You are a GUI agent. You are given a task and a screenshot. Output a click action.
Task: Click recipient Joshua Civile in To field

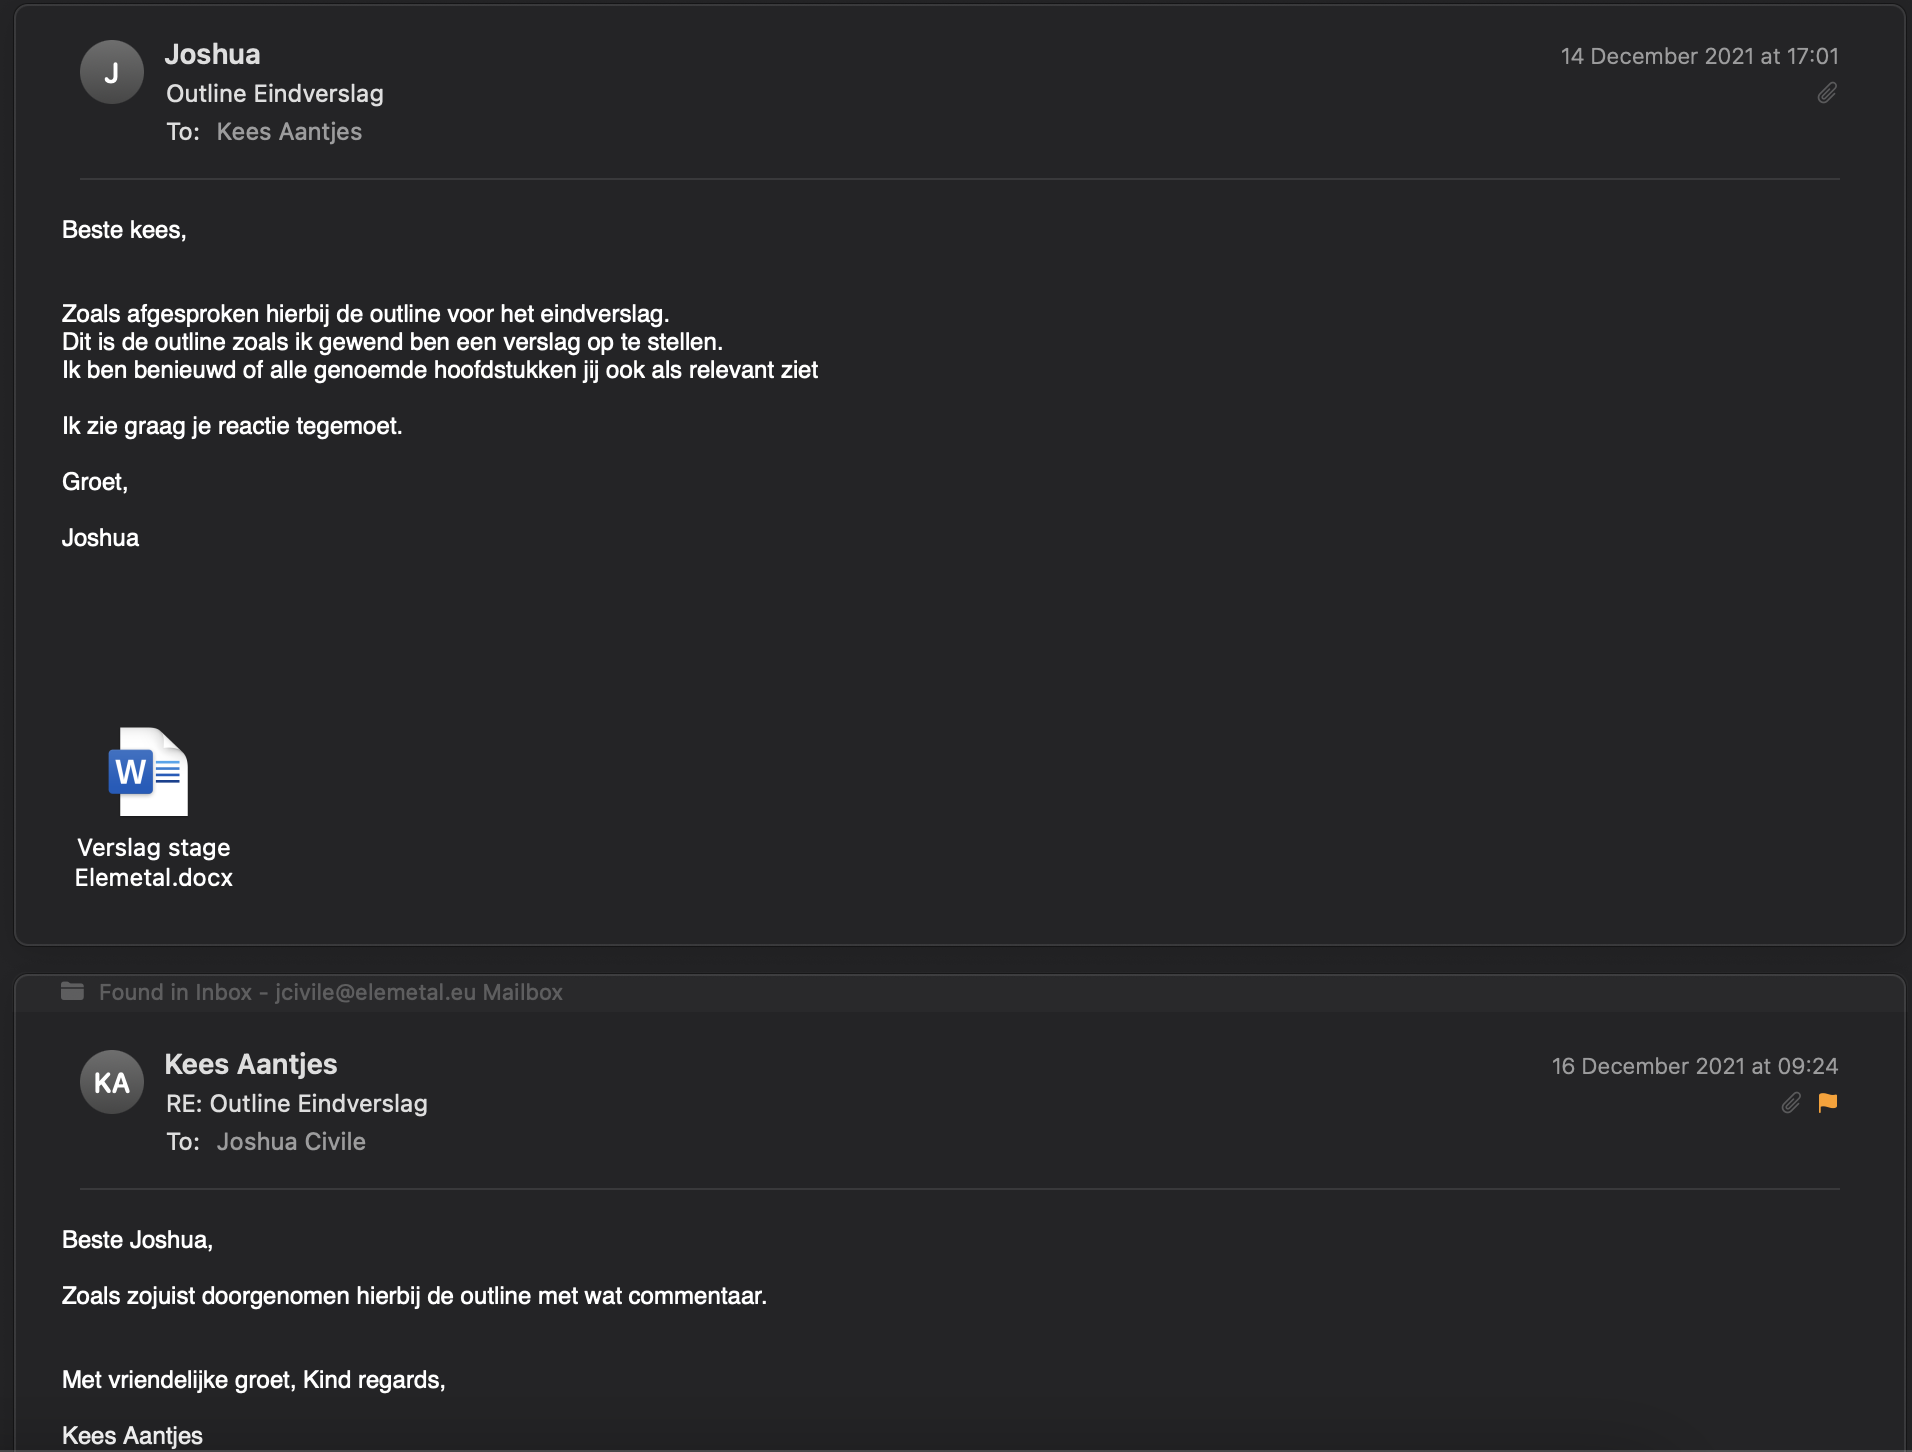pos(291,1142)
